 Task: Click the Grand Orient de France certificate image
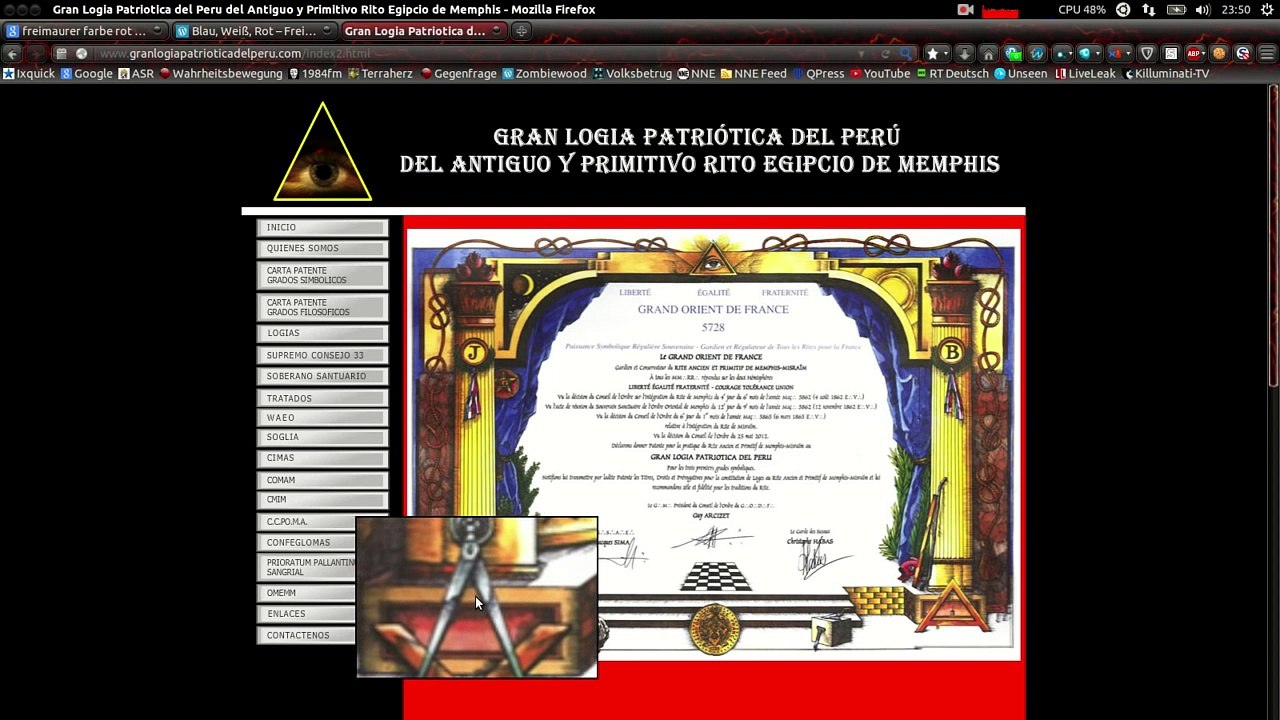coord(714,445)
